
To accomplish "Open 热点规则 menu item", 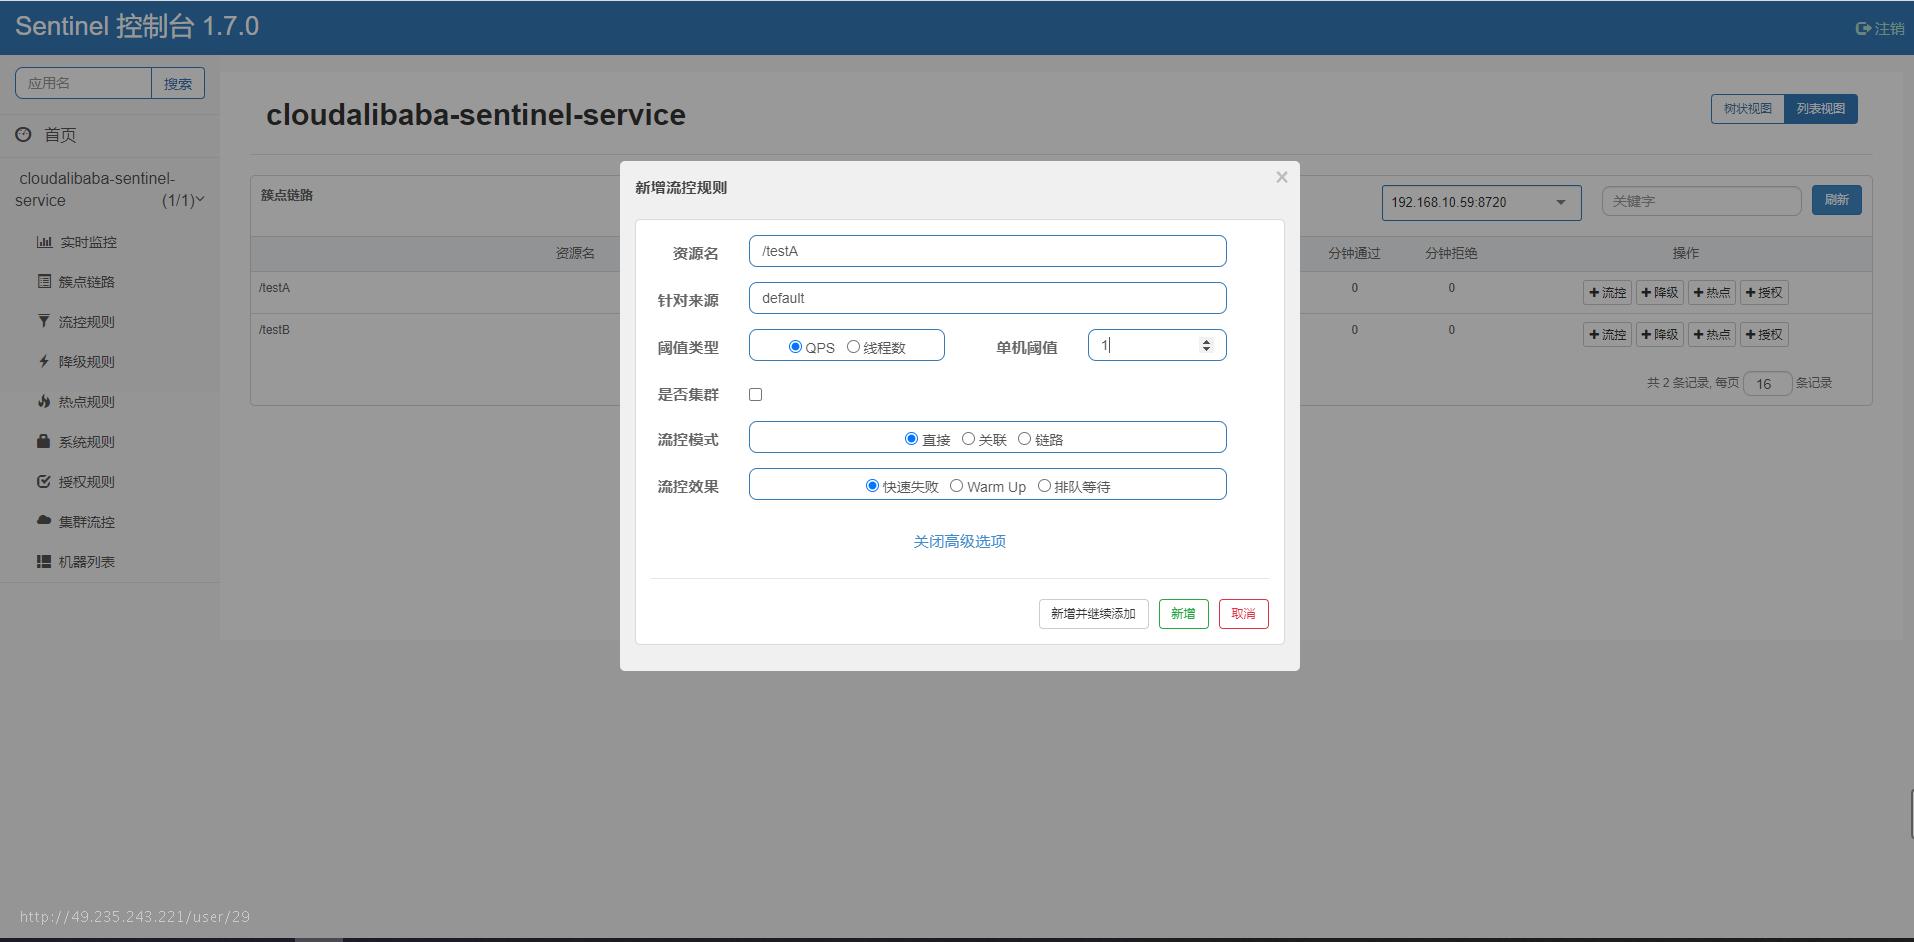I will pyautogui.click(x=86, y=402).
